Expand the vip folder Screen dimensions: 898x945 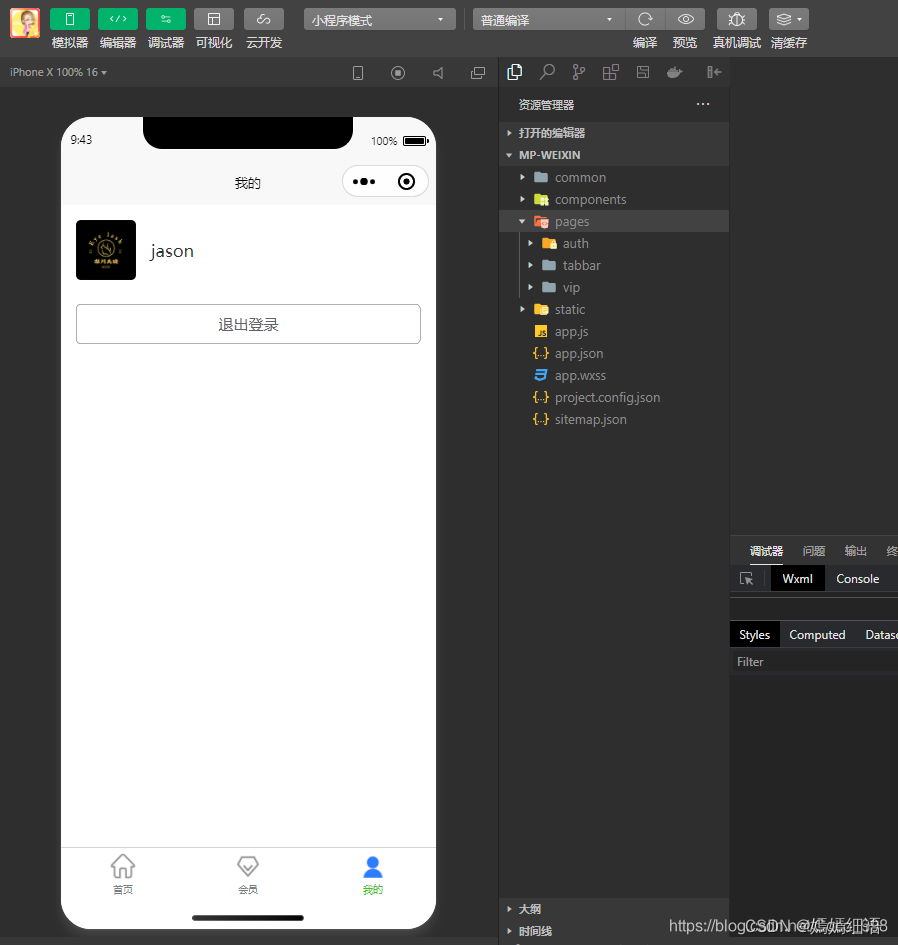[x=614, y=287]
